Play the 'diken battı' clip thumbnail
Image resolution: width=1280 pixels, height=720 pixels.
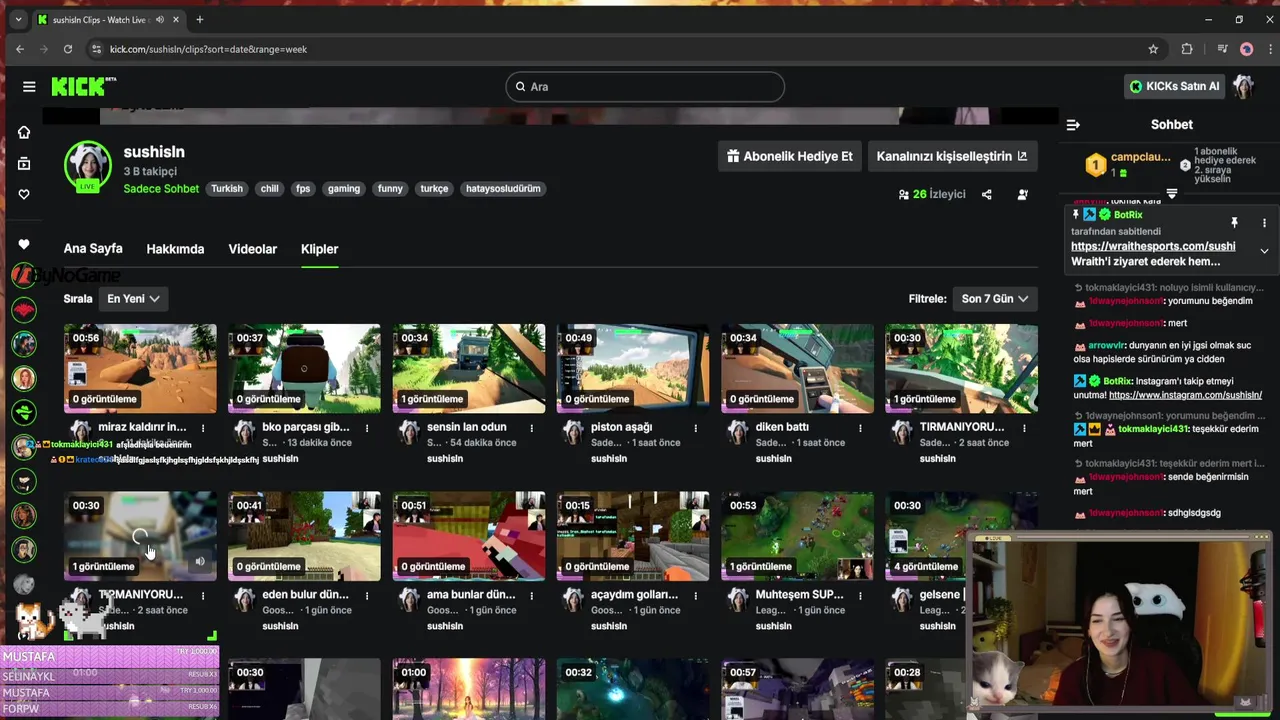[x=797, y=368]
